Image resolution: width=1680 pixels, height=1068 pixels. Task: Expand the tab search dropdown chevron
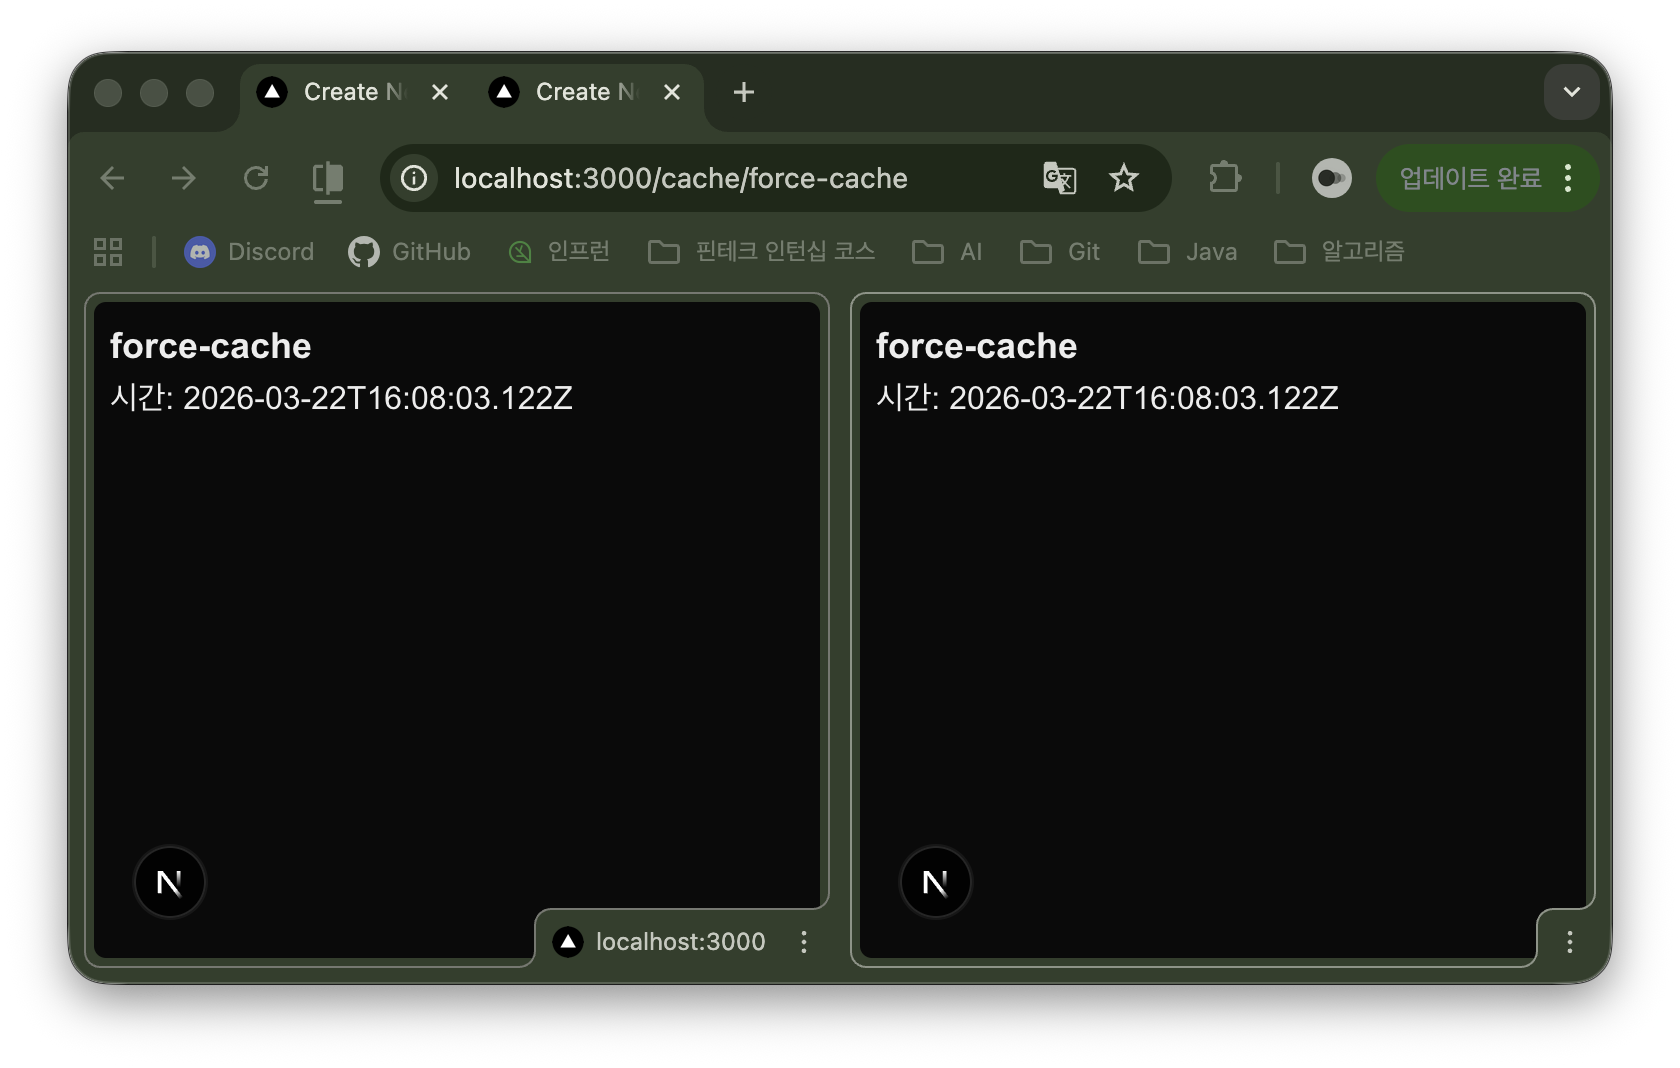pos(1571,92)
